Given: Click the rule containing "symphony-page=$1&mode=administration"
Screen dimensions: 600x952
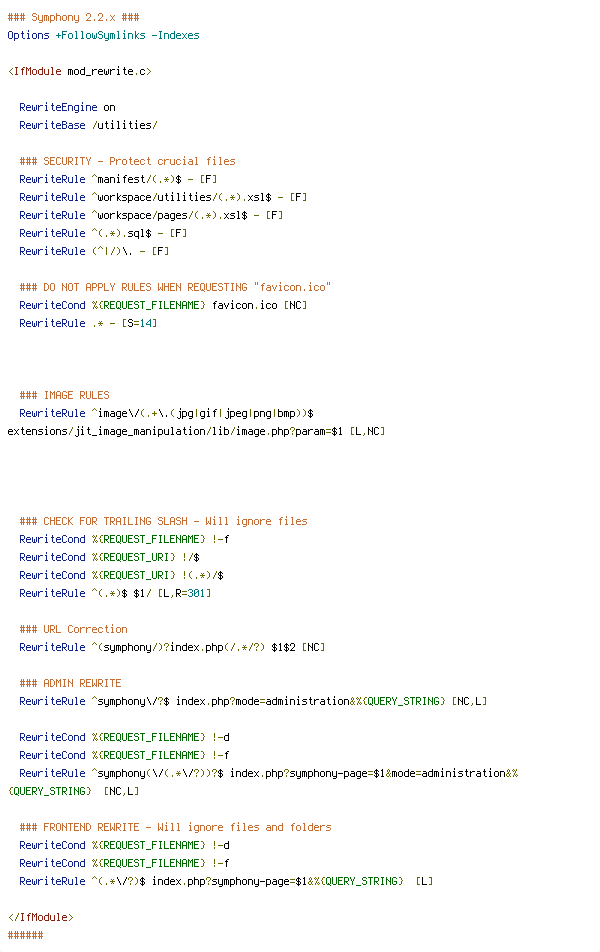Looking at the screenshot, I should (268, 773).
